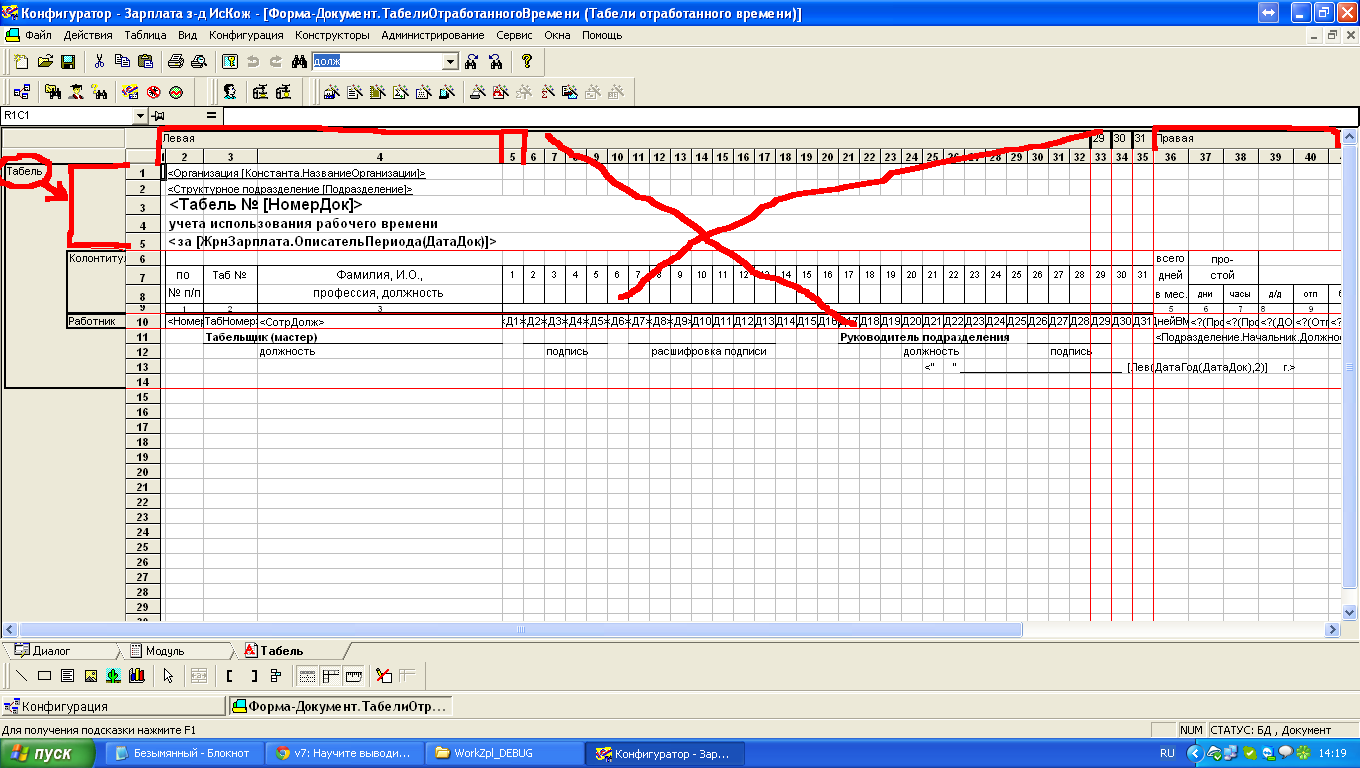Select the rectangle drawing tool

point(45,676)
